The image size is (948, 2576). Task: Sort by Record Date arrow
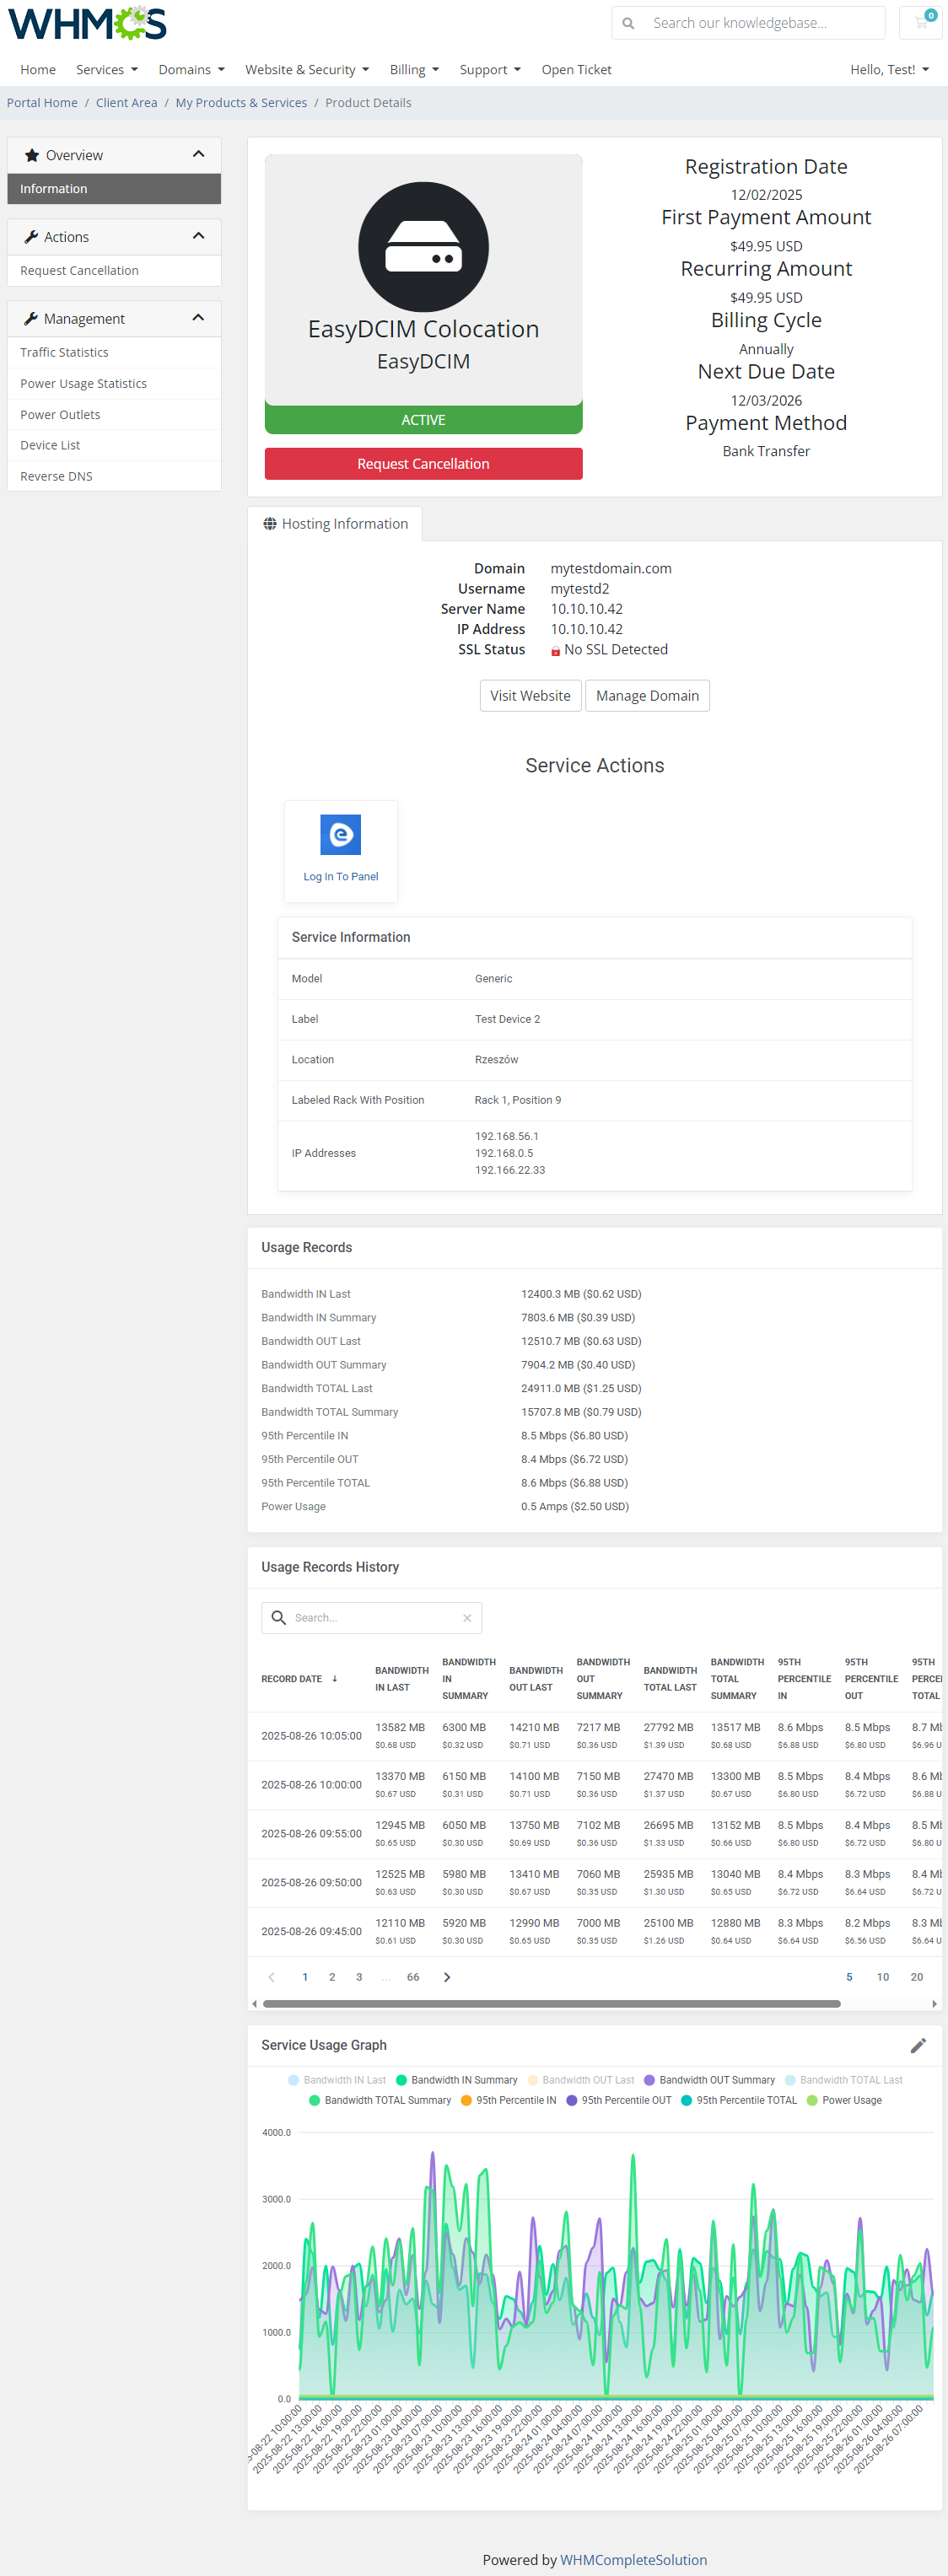point(334,1679)
